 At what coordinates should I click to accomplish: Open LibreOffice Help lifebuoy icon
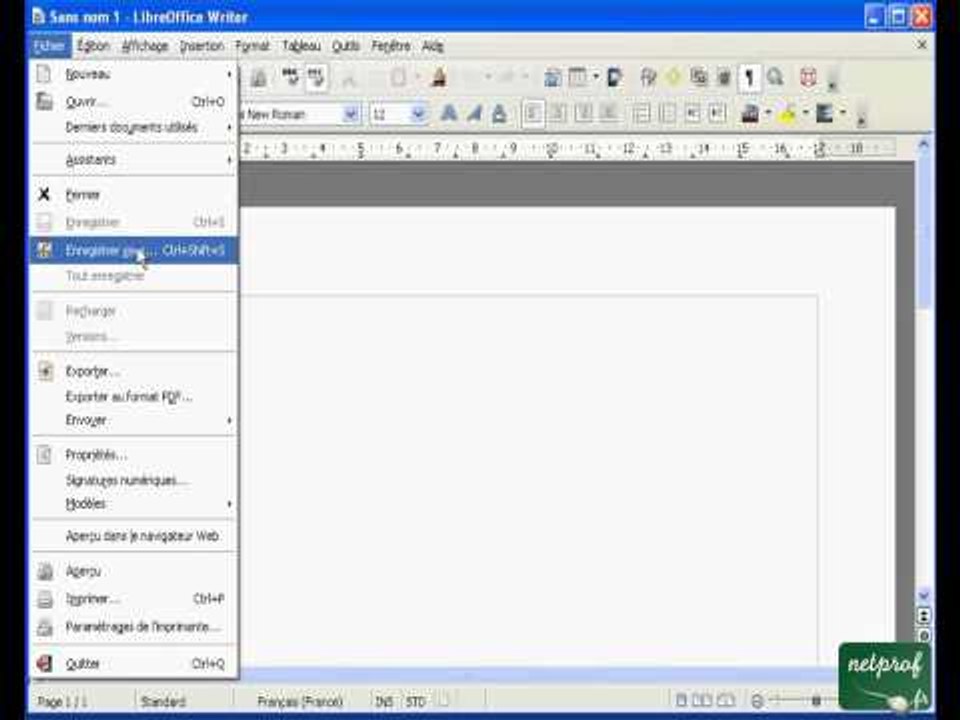(809, 78)
